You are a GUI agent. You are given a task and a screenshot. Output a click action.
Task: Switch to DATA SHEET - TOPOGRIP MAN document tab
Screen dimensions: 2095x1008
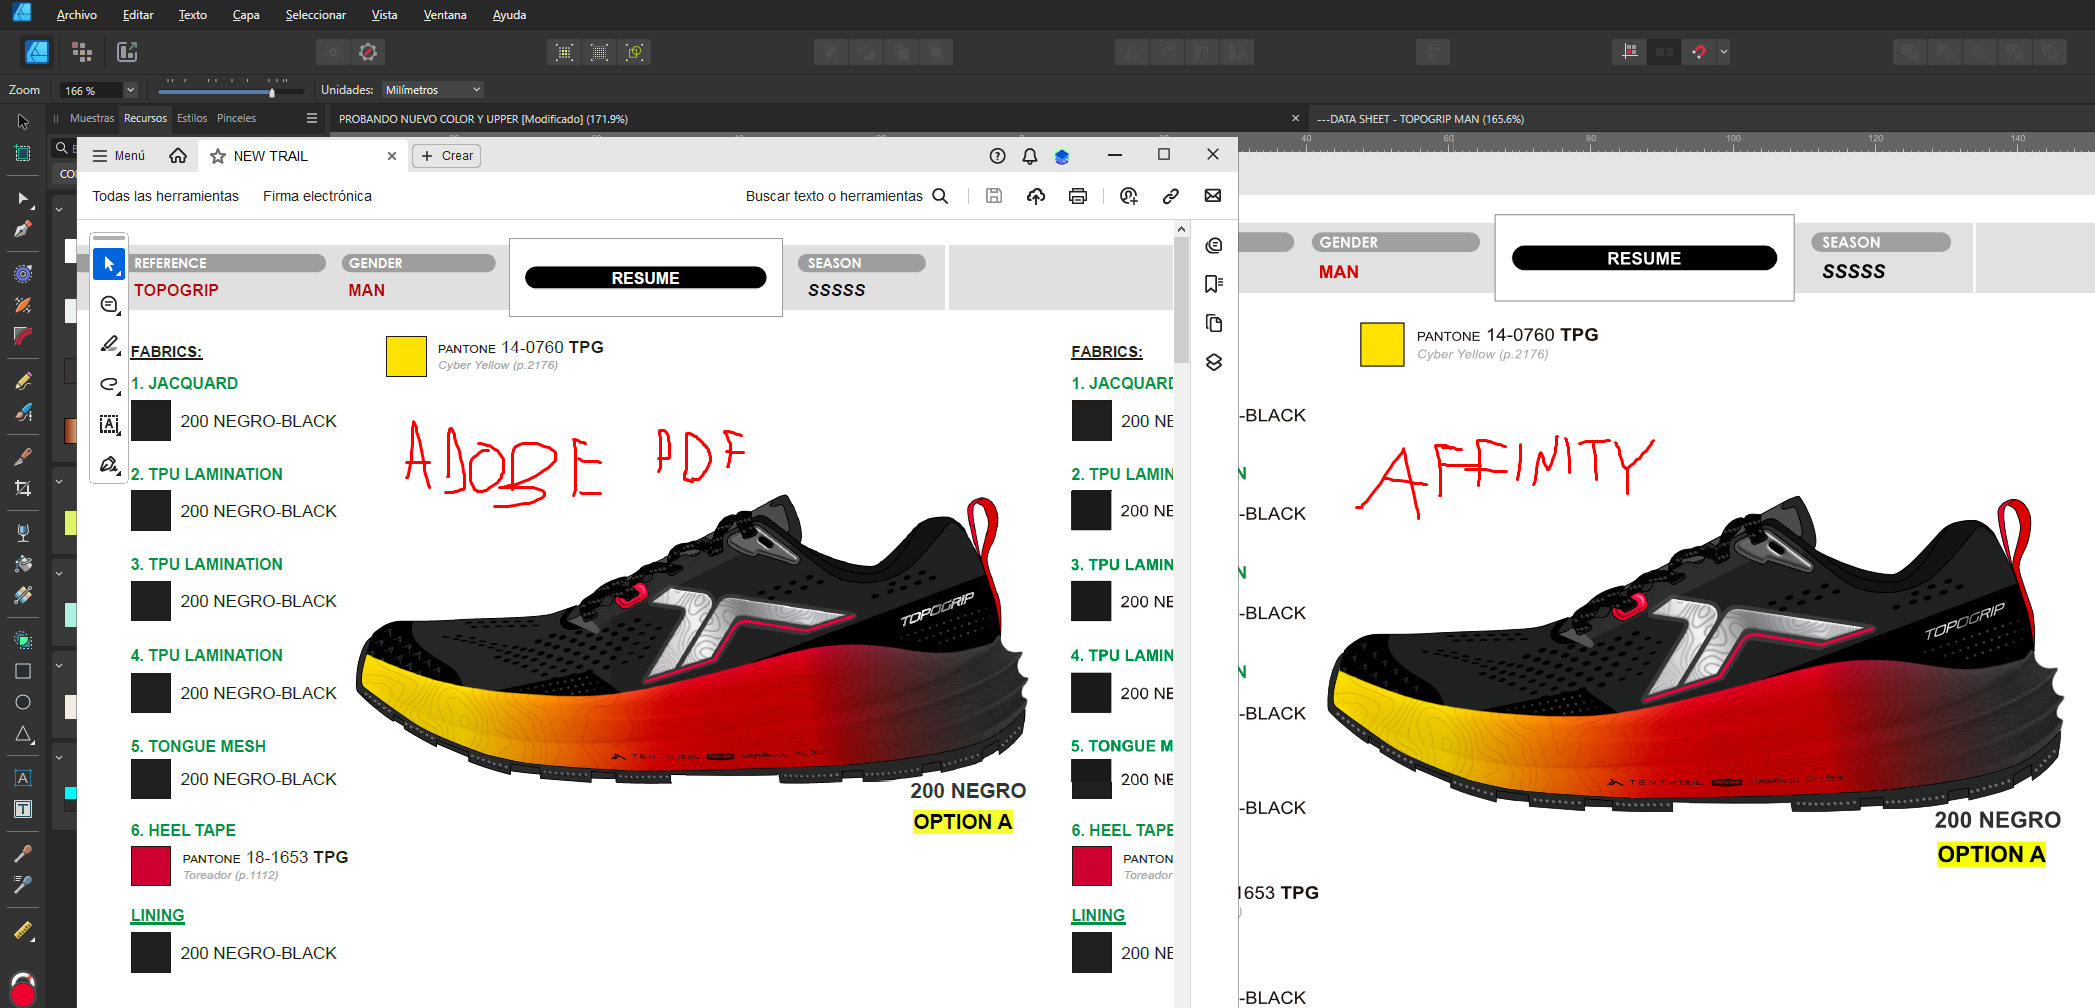point(1420,119)
